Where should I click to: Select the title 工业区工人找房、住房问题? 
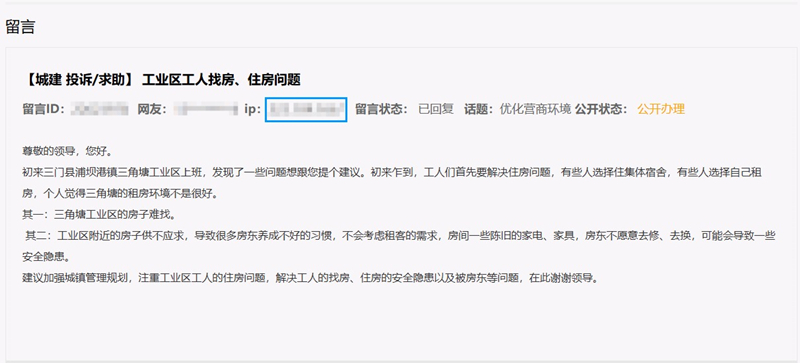tap(221, 80)
